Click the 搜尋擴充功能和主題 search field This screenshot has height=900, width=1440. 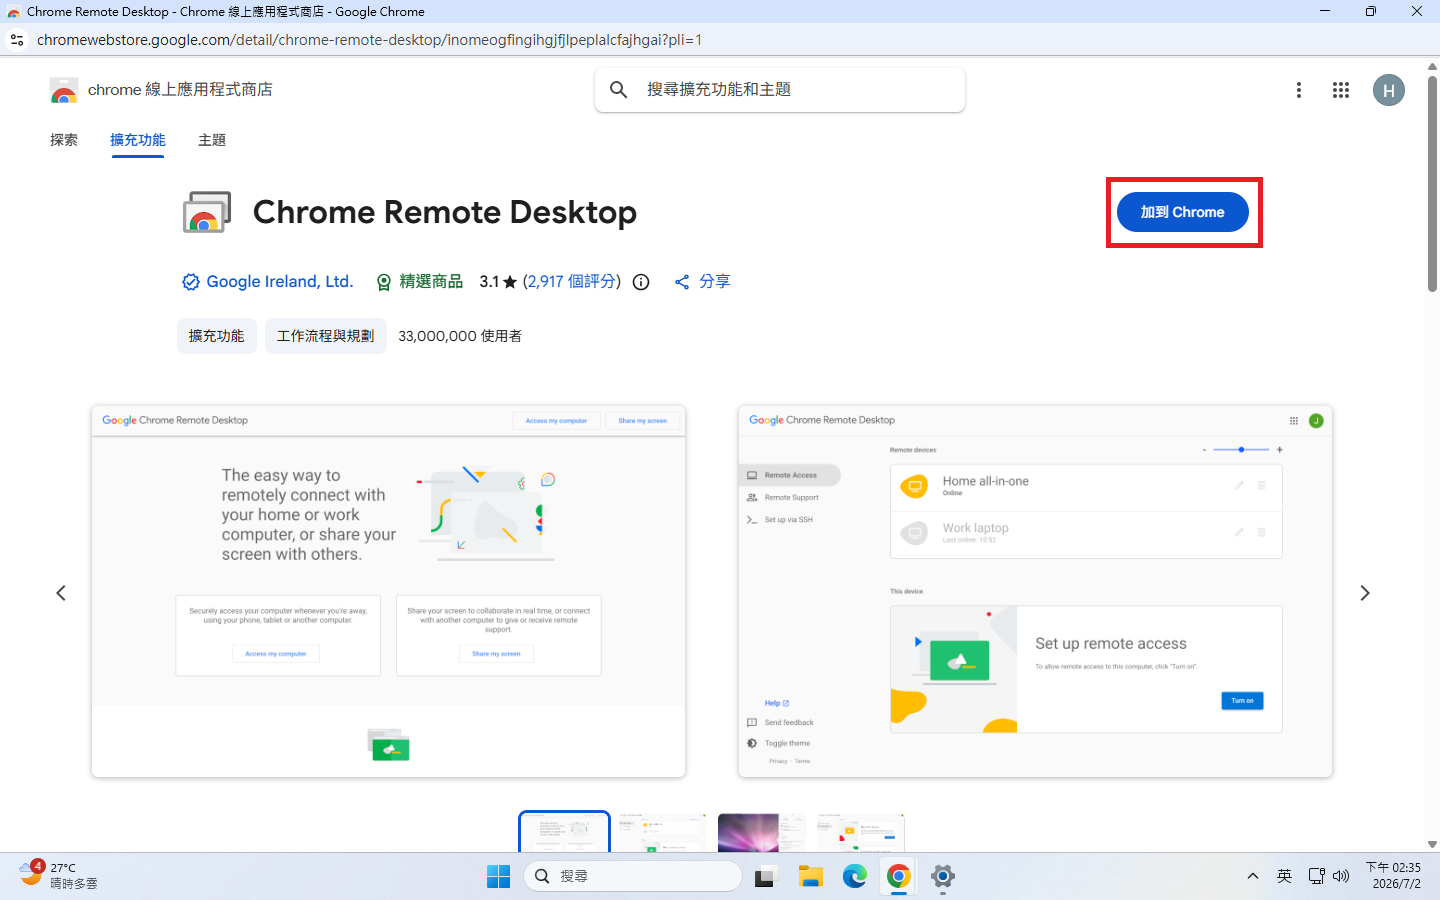[780, 90]
